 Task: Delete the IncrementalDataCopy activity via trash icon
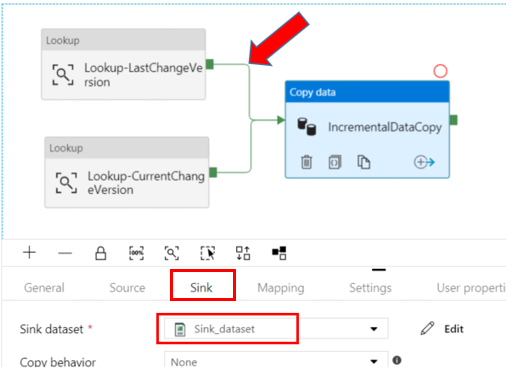[306, 162]
